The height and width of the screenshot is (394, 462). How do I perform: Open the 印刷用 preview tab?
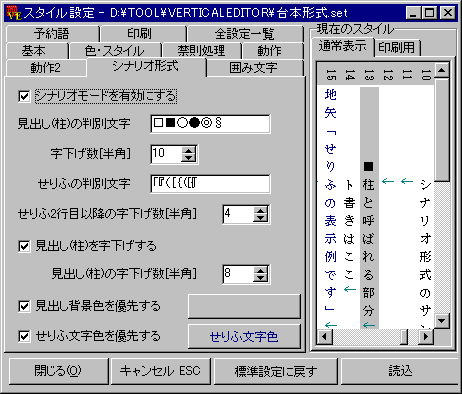[397, 47]
